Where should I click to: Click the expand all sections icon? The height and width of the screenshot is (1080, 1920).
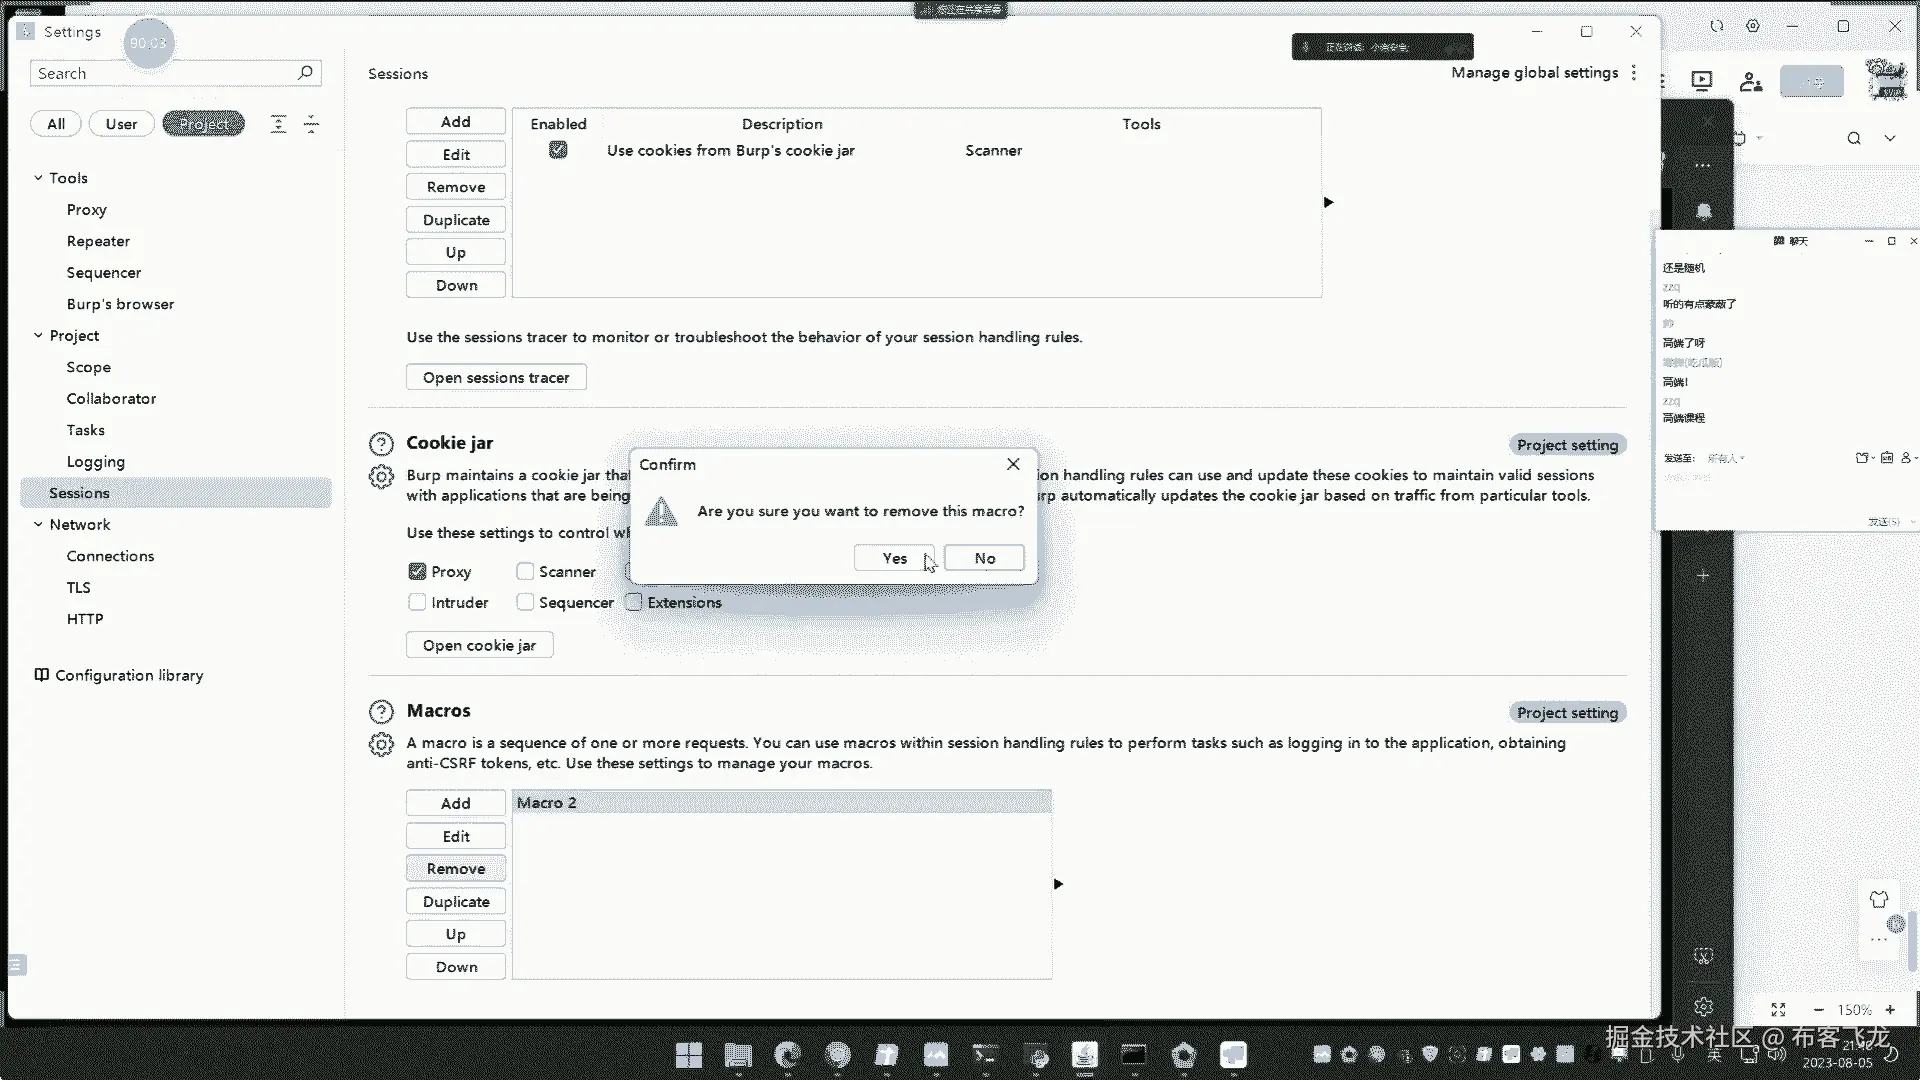tap(279, 124)
